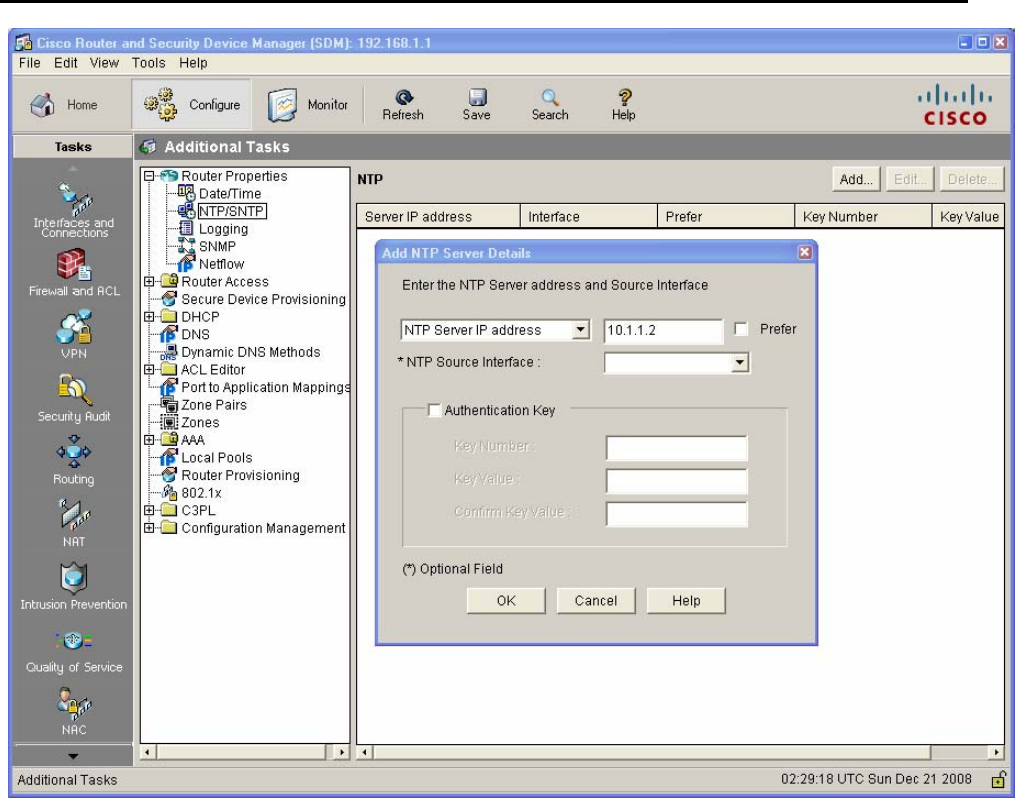Select Port to Application Mappings node
This screenshot has height=798, width=1015.
click(x=265, y=387)
